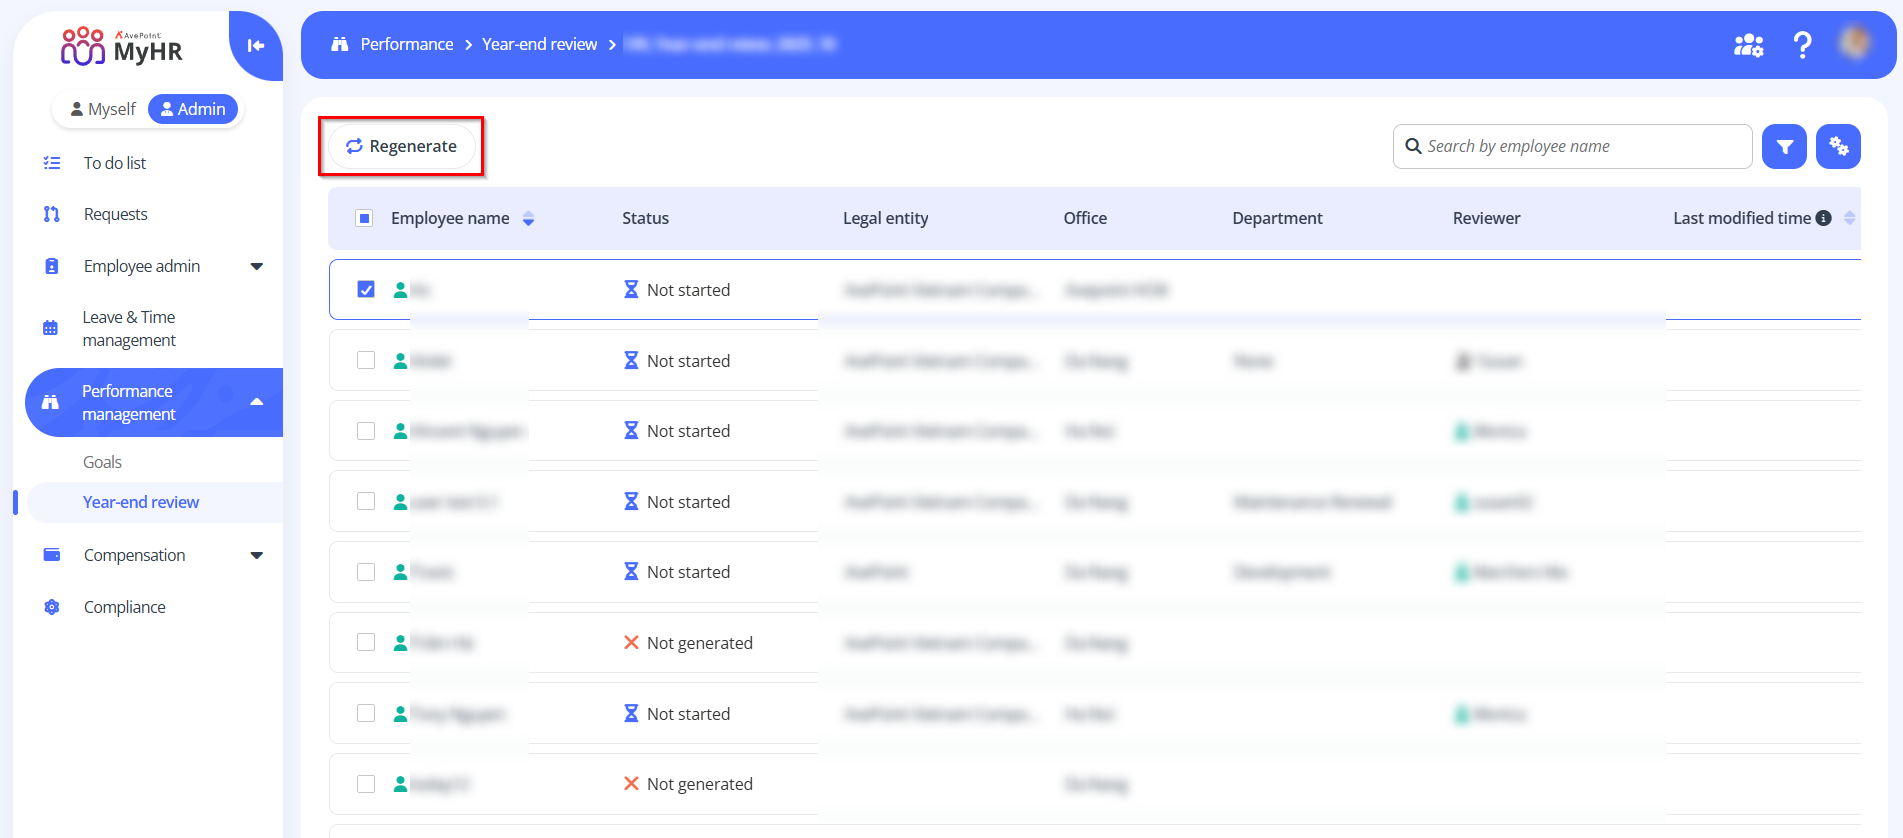Click the help question mark icon
This screenshot has width=1903, height=838.
click(1802, 45)
